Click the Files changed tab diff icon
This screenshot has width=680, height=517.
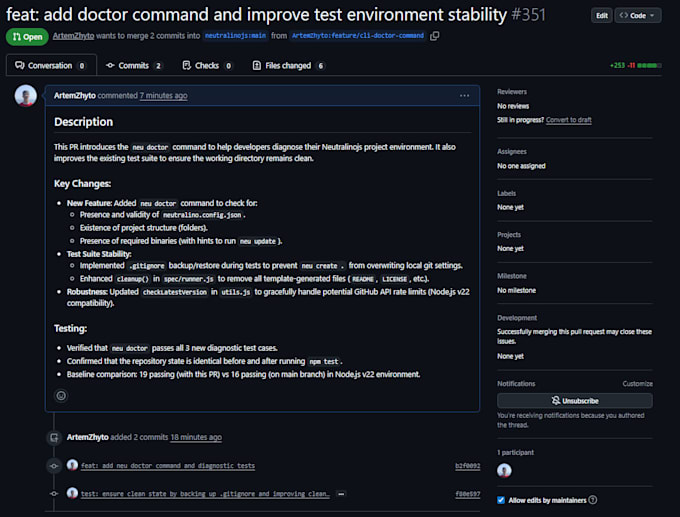pyautogui.click(x=257, y=65)
